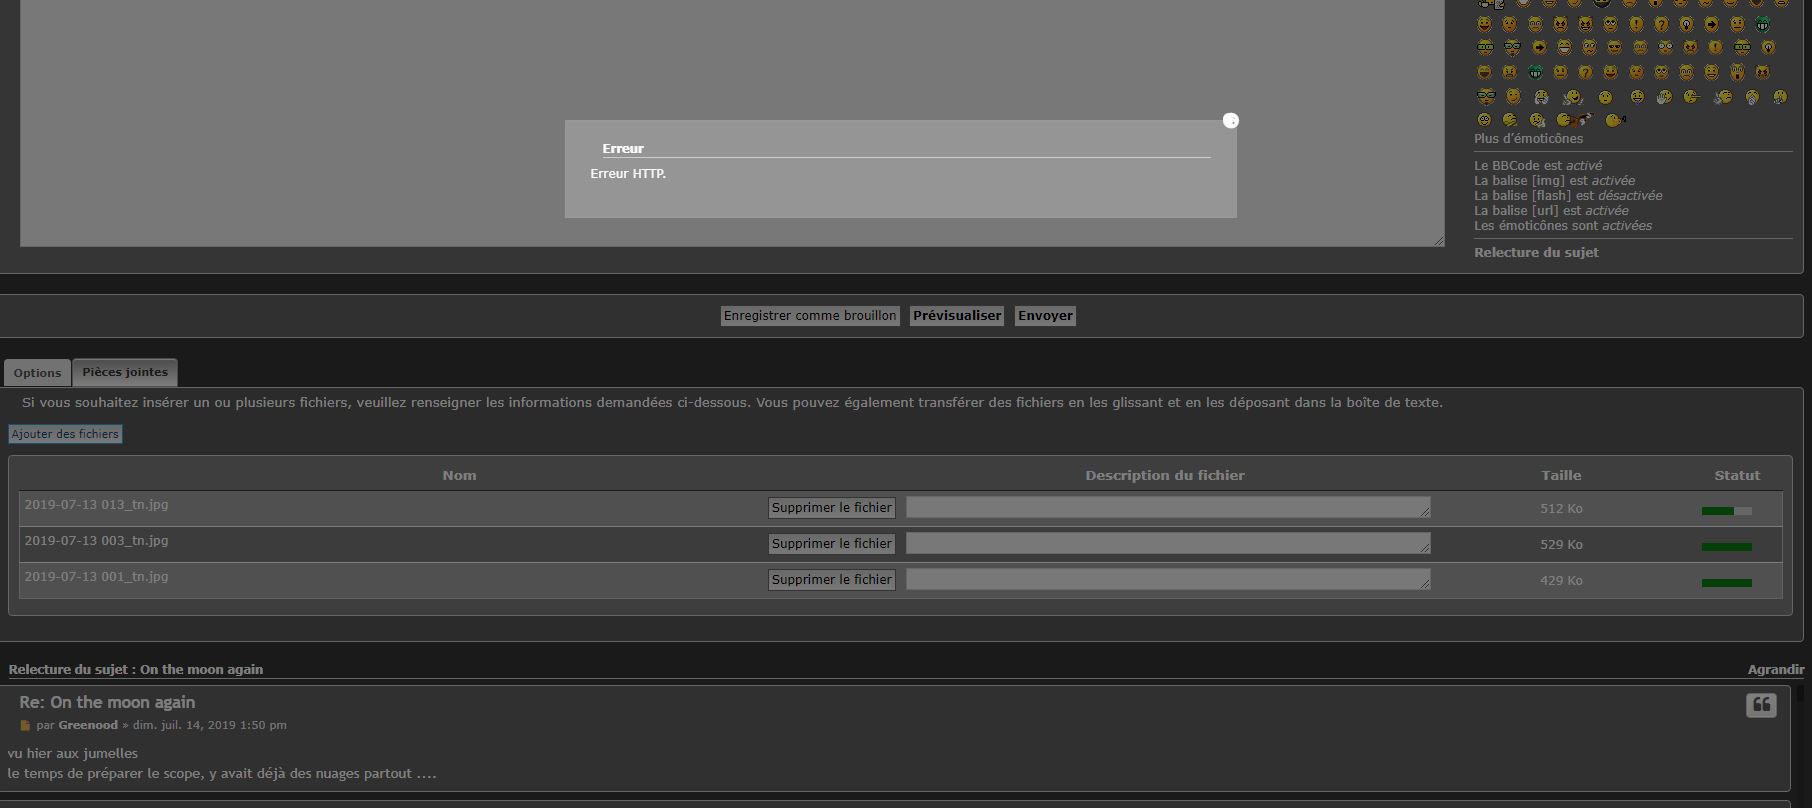Click 'Les émoticônes sont activées' text
Image resolution: width=1812 pixels, height=808 pixels.
pos(1563,226)
